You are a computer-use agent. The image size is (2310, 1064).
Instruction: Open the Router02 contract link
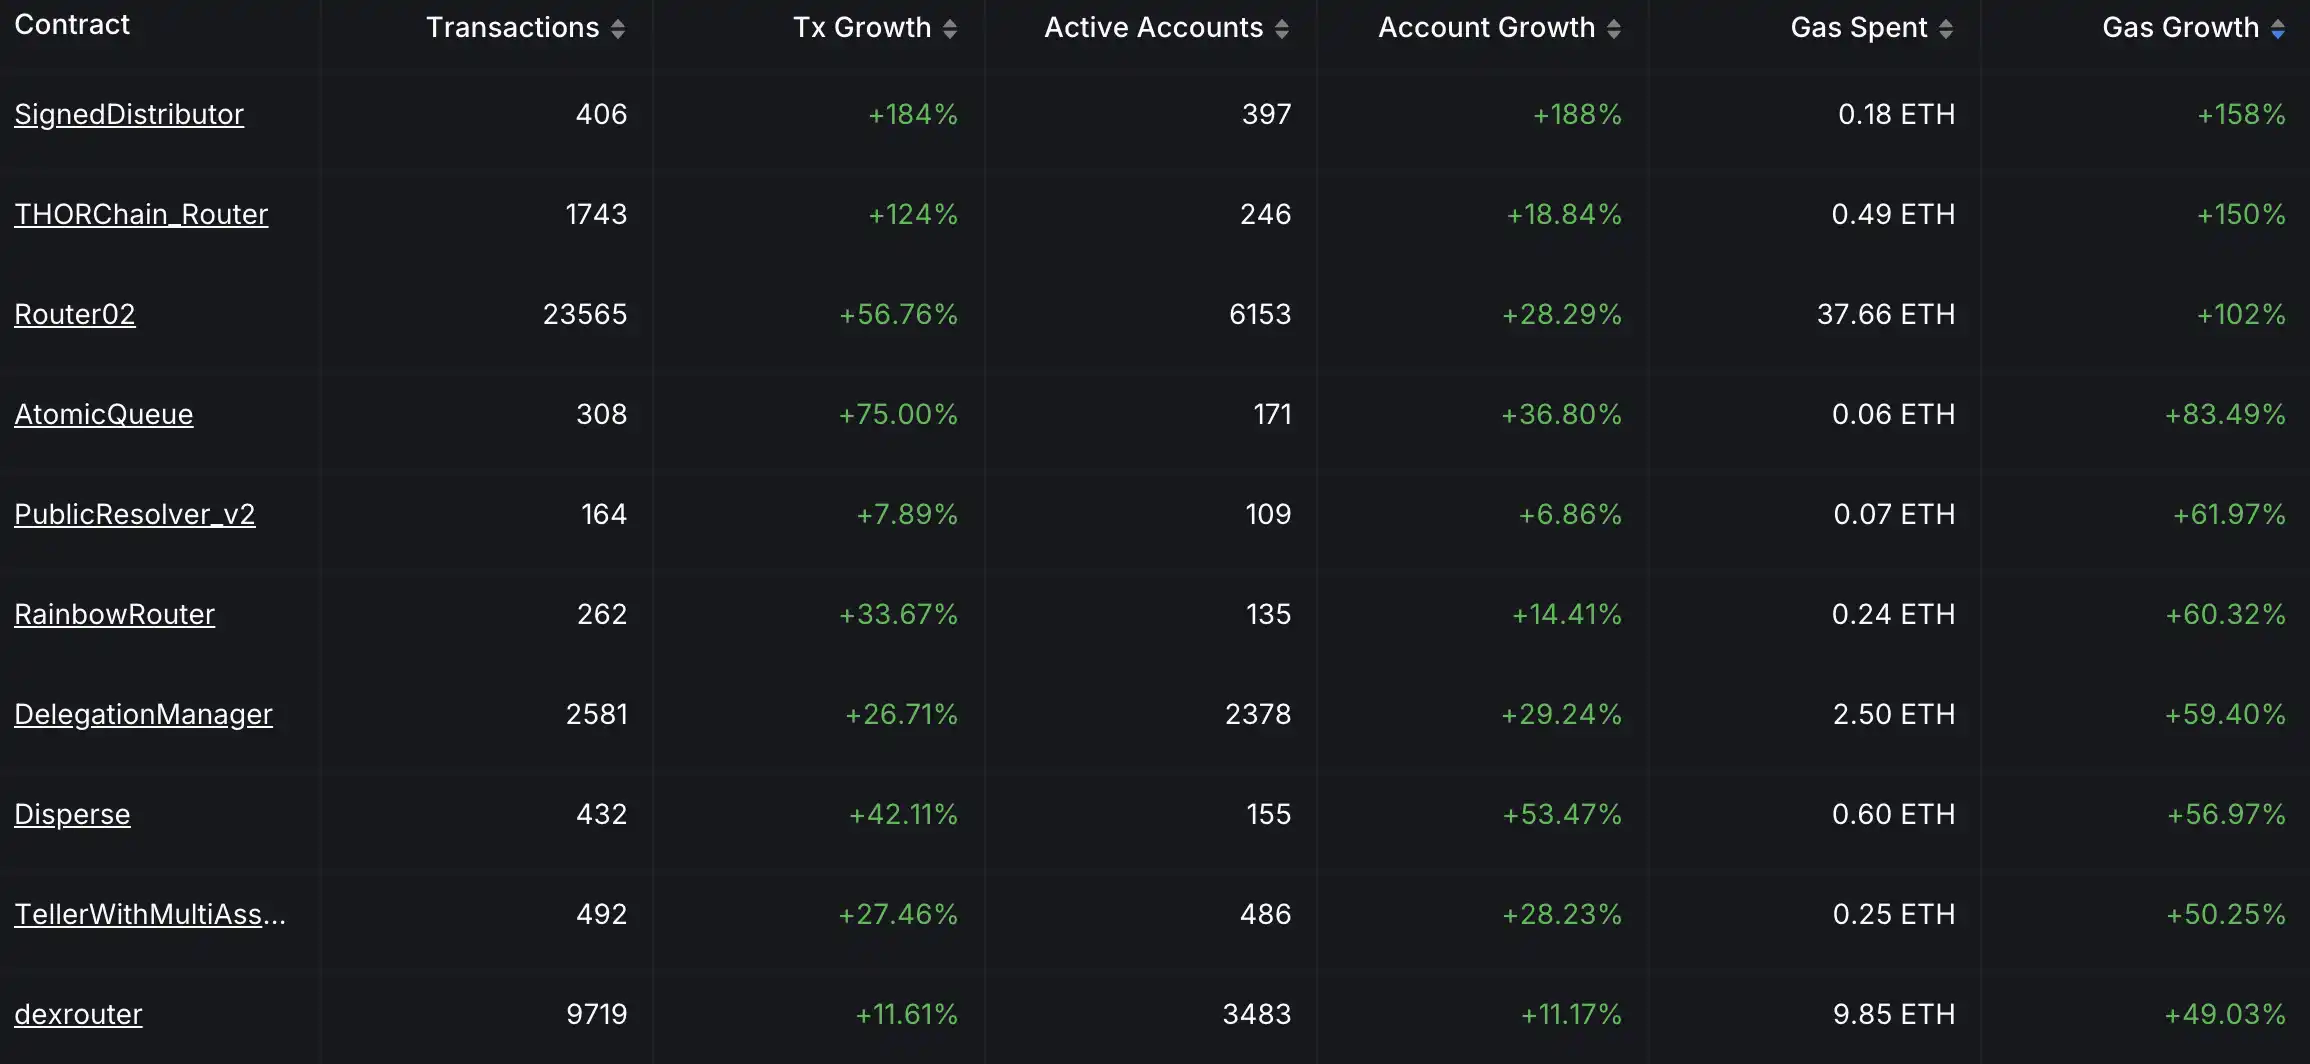[75, 315]
